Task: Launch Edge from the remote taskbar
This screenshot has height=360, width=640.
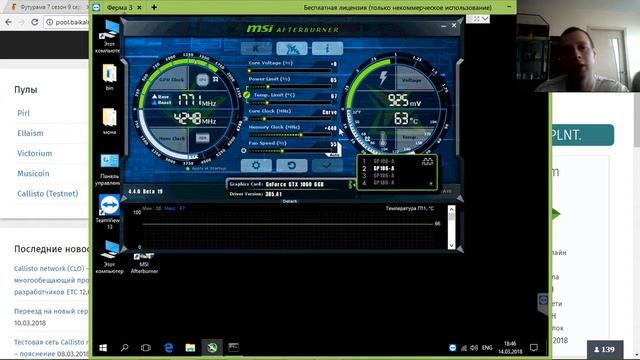Action: tap(168, 348)
